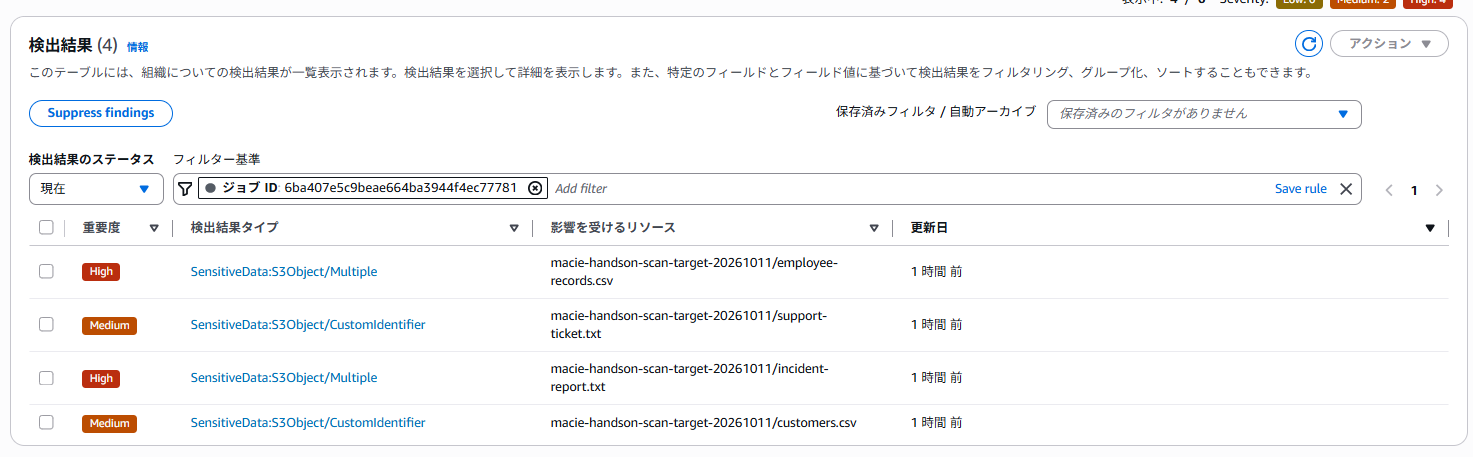Go to next page arrow
The width and height of the screenshot is (1473, 457).
[1439, 190]
